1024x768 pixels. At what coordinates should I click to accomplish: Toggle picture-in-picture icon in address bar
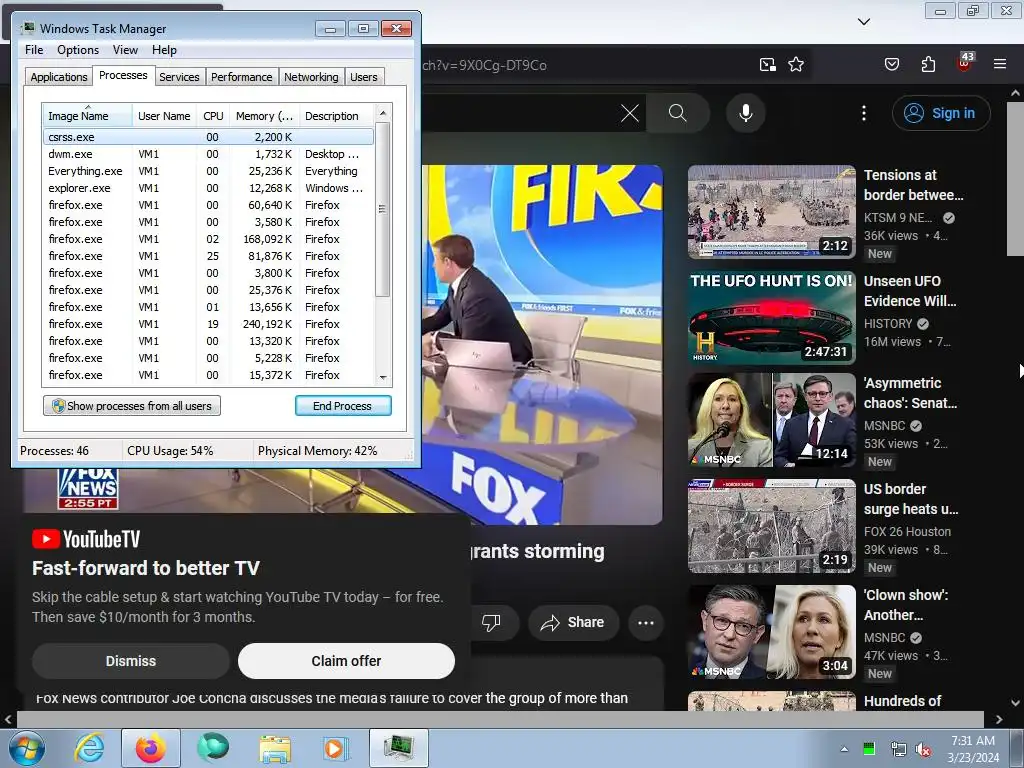(767, 64)
